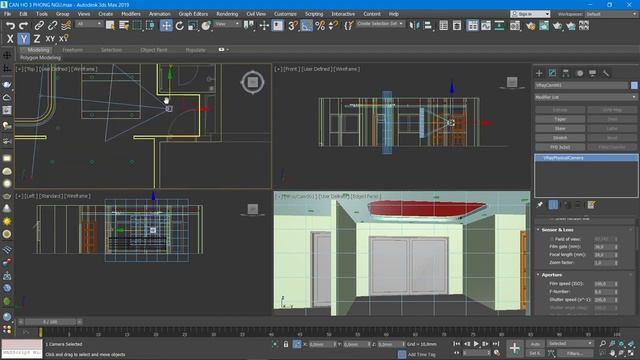
Task: Restrict transform to X axis
Action: [10, 39]
